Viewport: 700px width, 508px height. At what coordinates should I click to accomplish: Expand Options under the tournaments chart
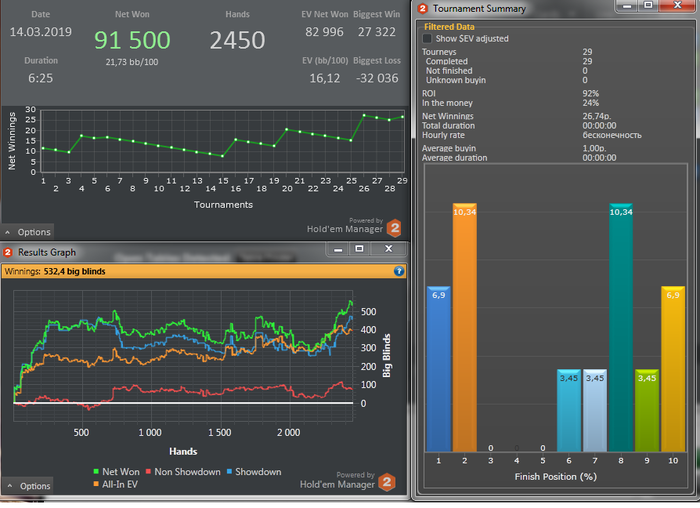point(28,232)
